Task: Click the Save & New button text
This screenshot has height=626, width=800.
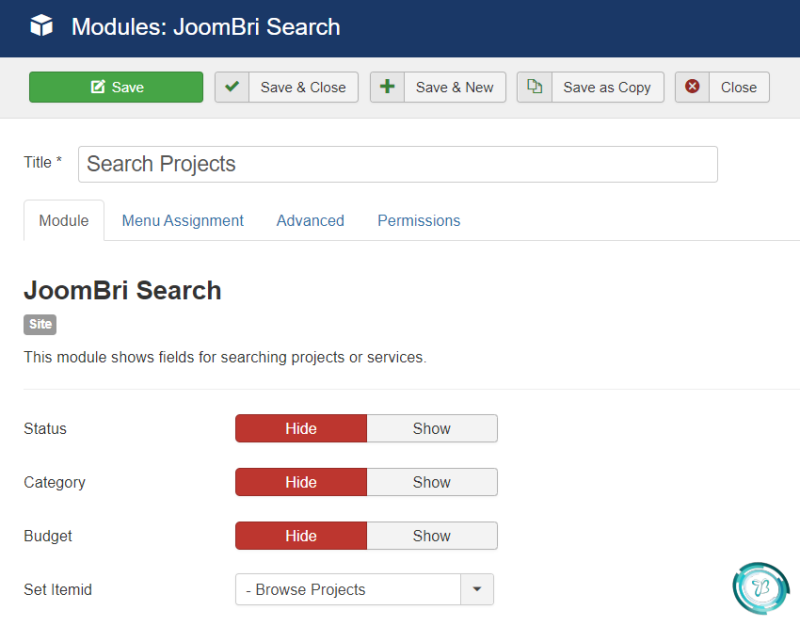Action: tap(455, 87)
